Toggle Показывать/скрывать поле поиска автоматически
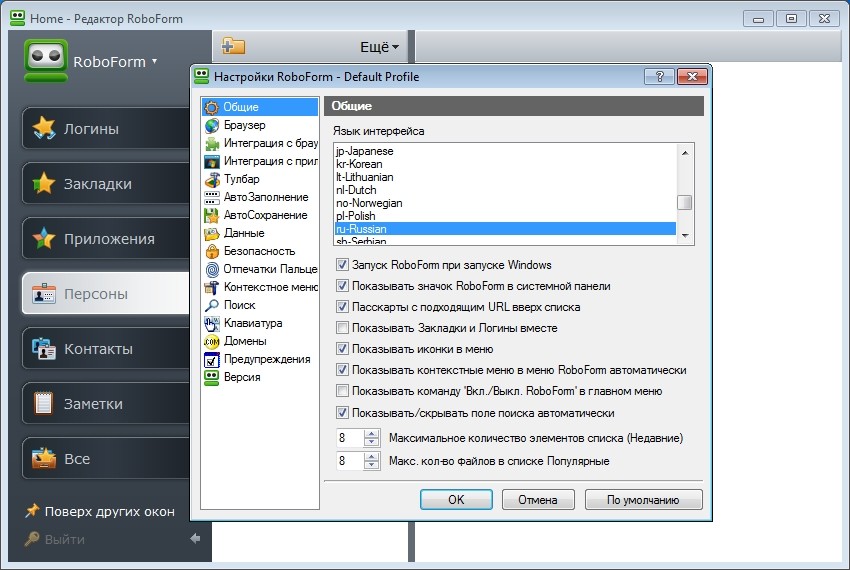 click(x=342, y=413)
